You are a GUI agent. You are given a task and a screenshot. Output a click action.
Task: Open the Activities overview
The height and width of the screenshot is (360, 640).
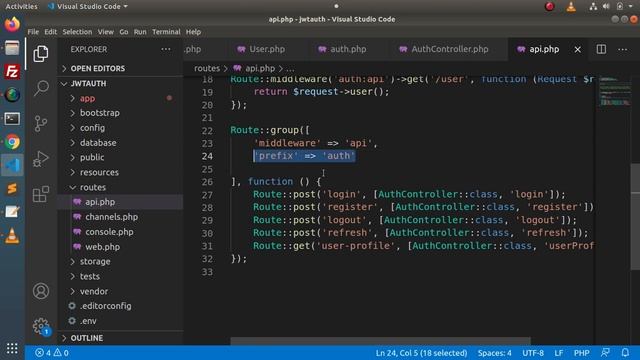point(21,7)
